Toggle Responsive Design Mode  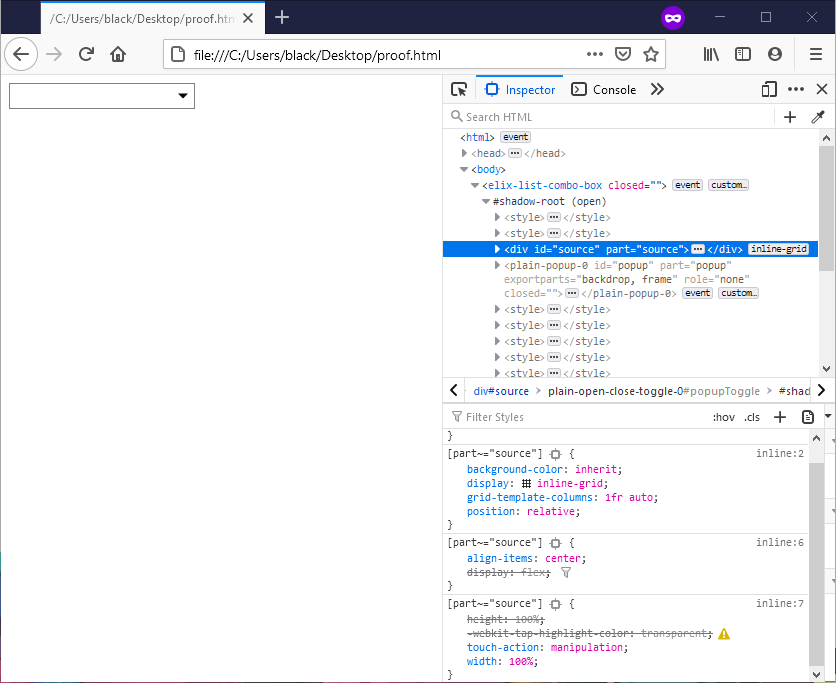click(x=769, y=89)
